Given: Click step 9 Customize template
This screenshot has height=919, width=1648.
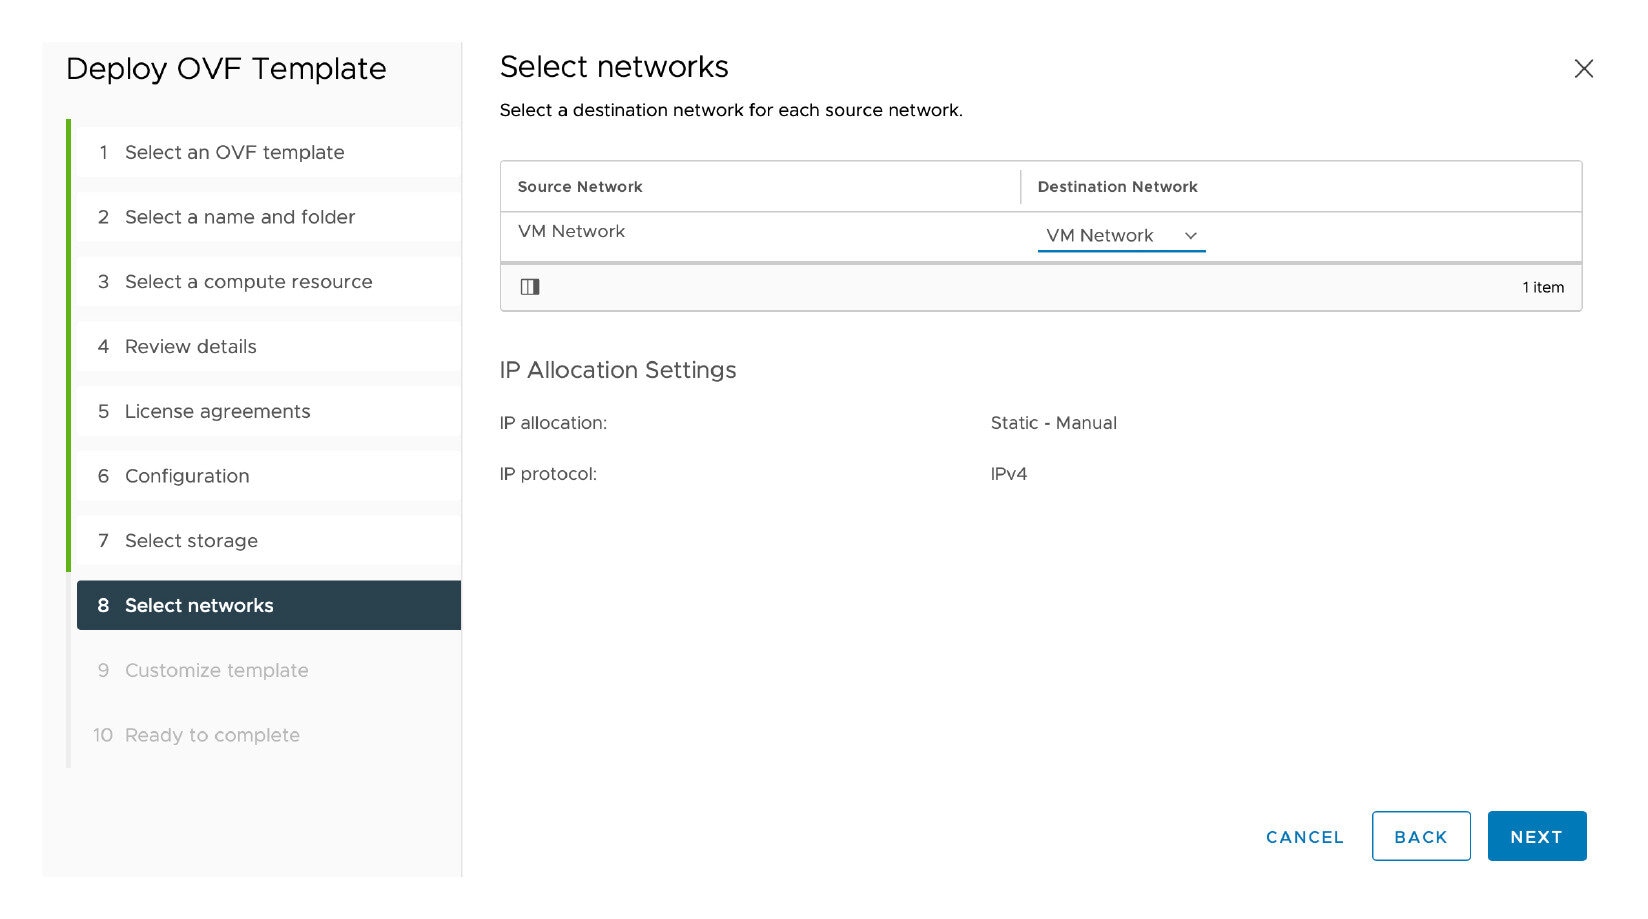Looking at the screenshot, I should pyautogui.click(x=216, y=671).
